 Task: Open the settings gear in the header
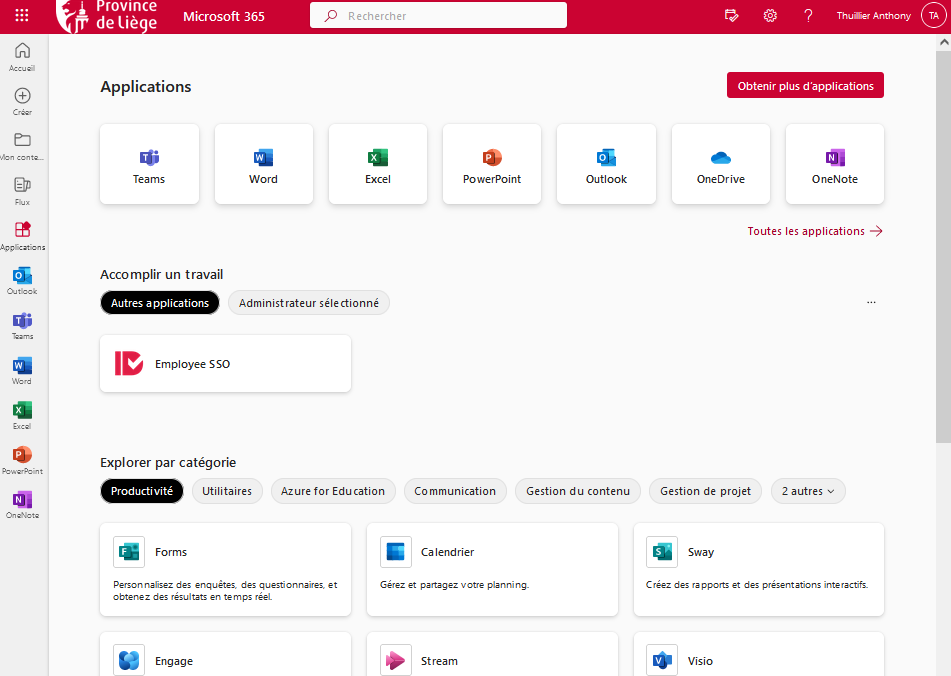click(770, 16)
